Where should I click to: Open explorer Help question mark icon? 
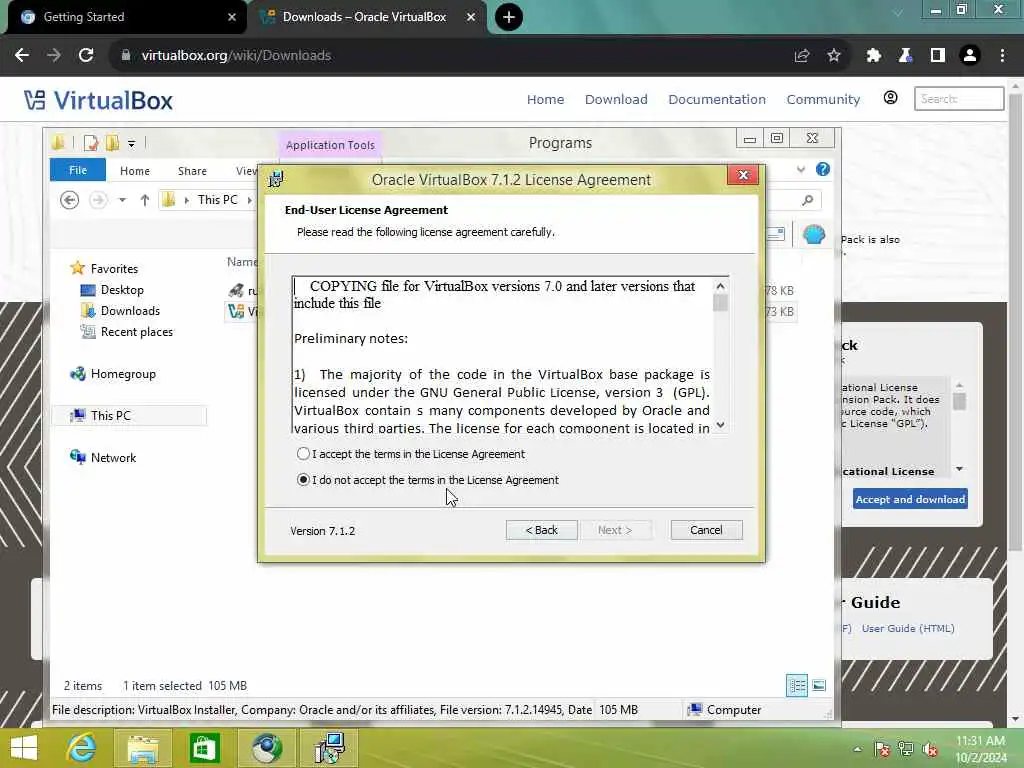[823, 170]
